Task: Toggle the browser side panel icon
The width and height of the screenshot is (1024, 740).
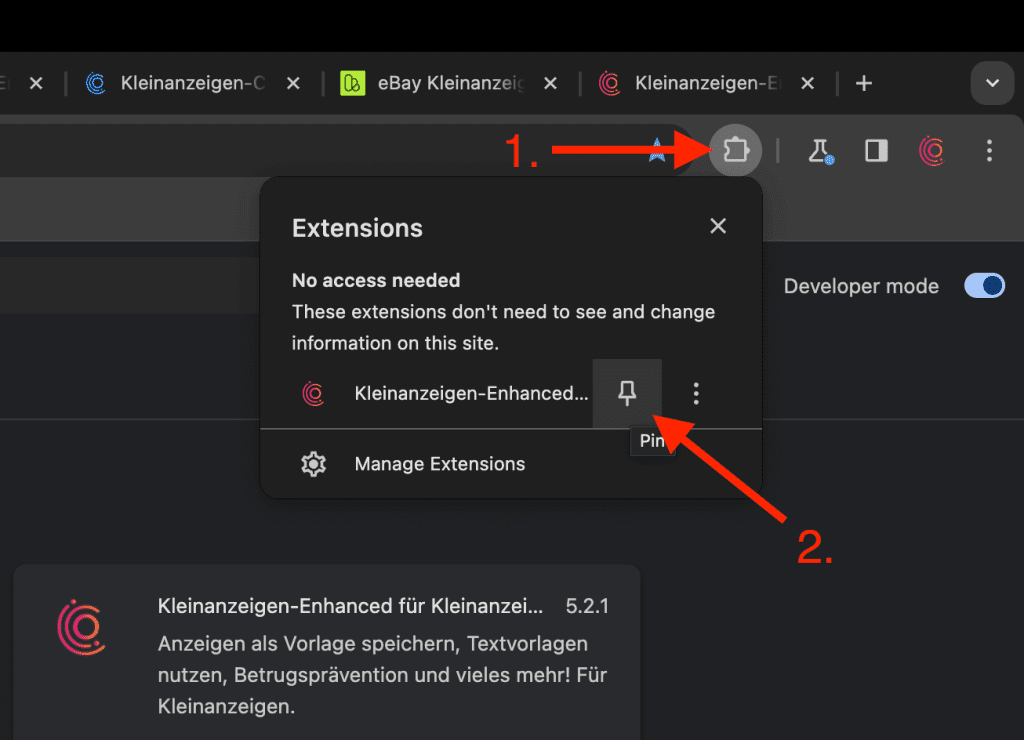Action: (876, 151)
